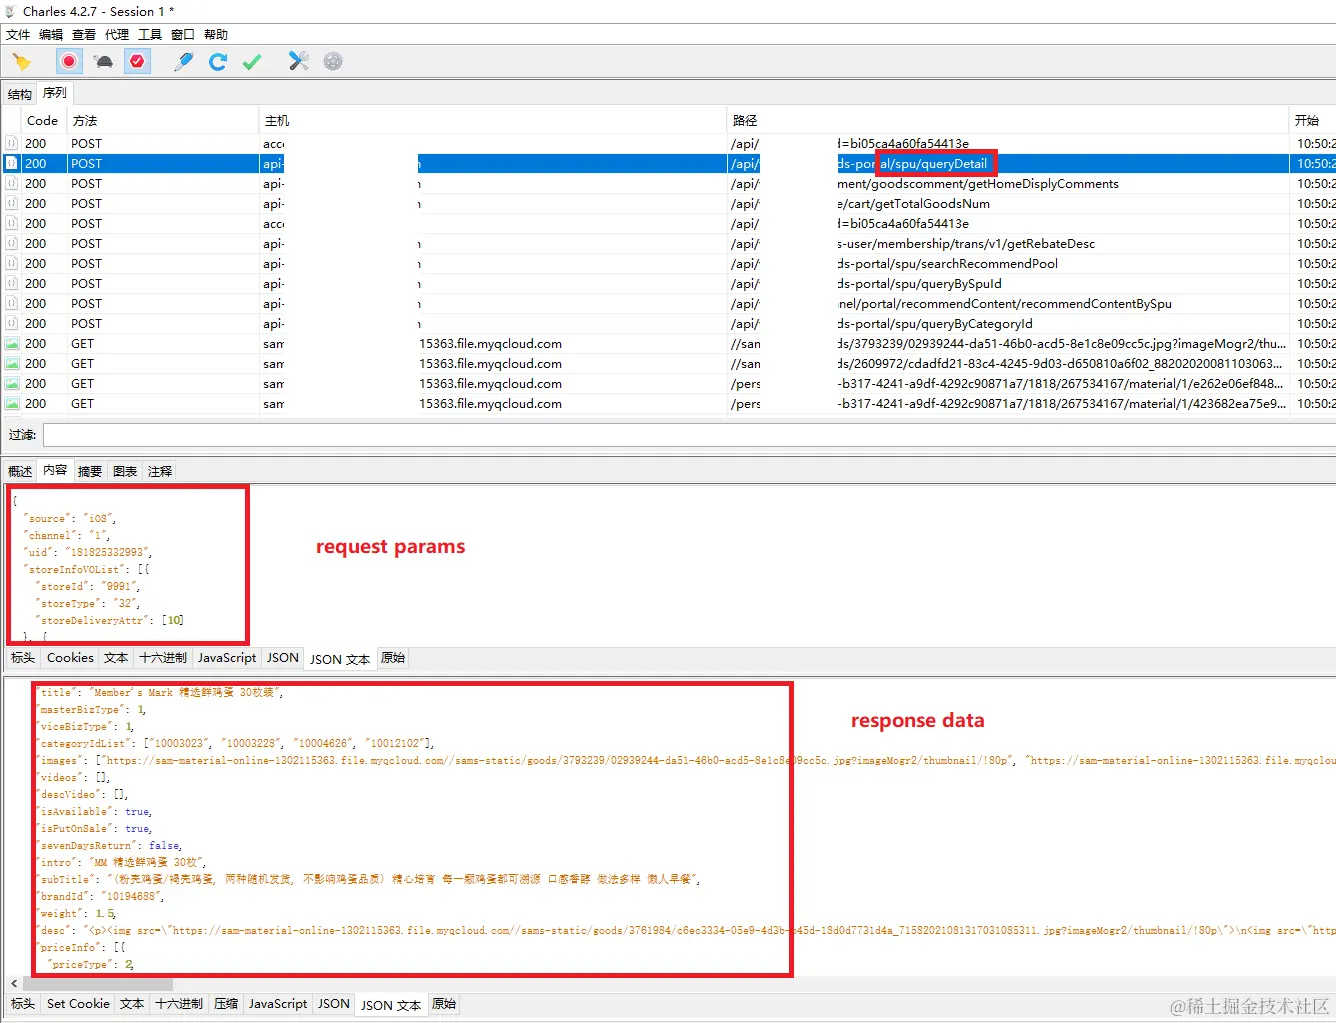This screenshot has width=1336, height=1023.
Task: Select the cart/getTotalGoodsNum request row
Action: pos(668,203)
